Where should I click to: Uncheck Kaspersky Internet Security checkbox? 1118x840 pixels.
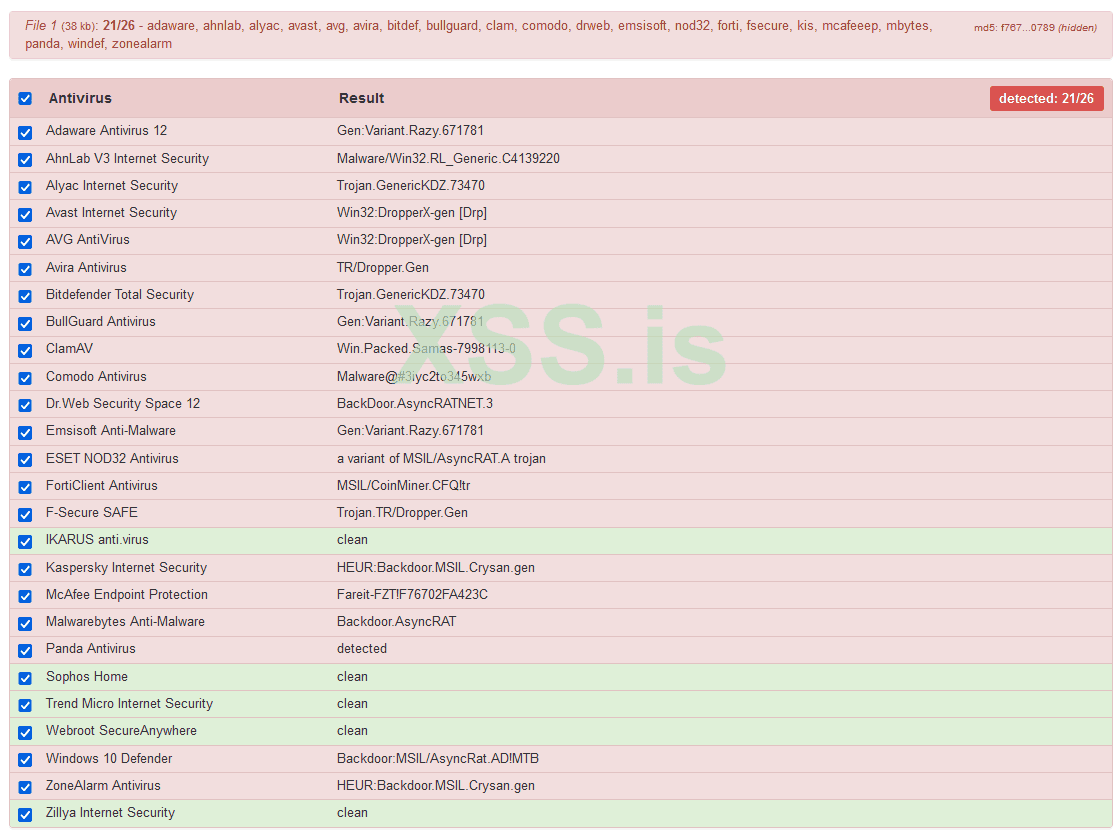click(x=25, y=569)
